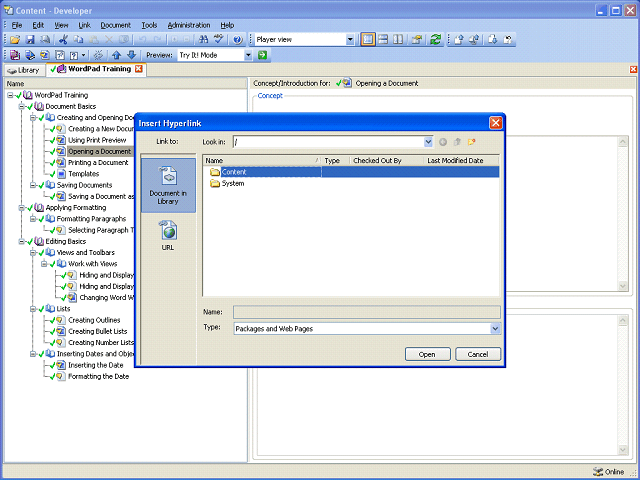Select URL globe link type
This screenshot has height=480, width=640.
coord(168,236)
